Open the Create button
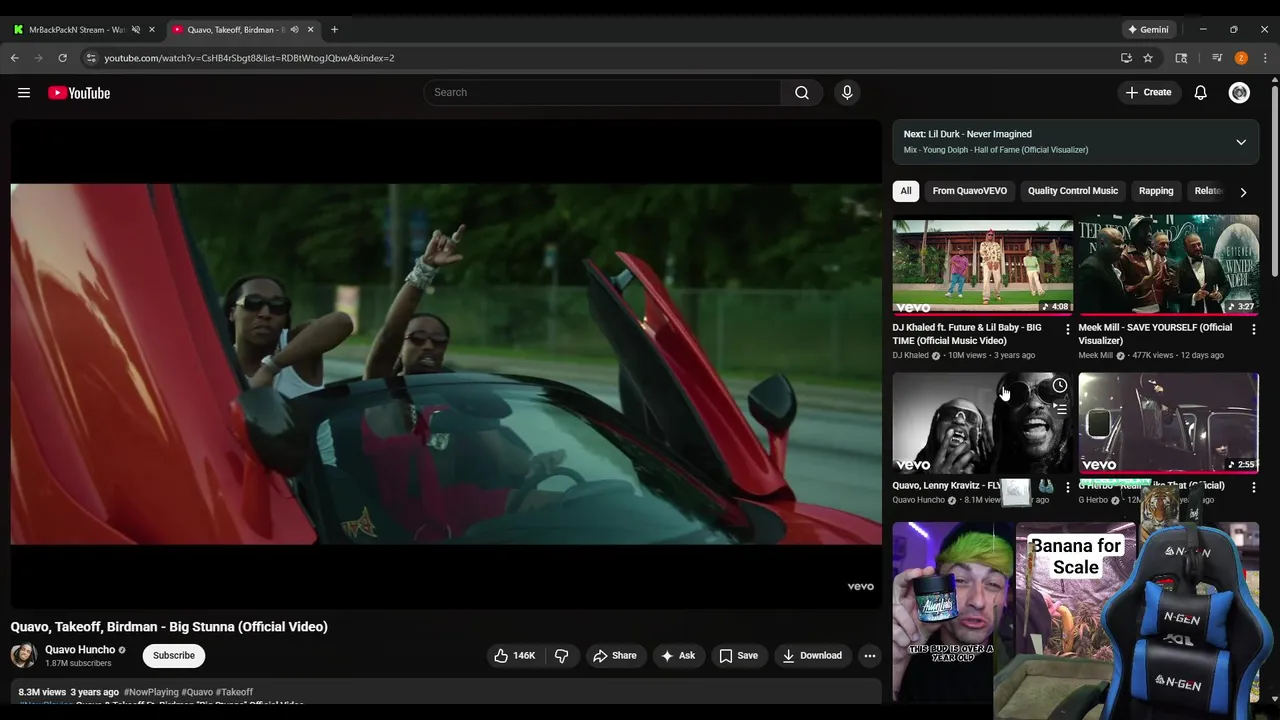 click(x=1148, y=93)
